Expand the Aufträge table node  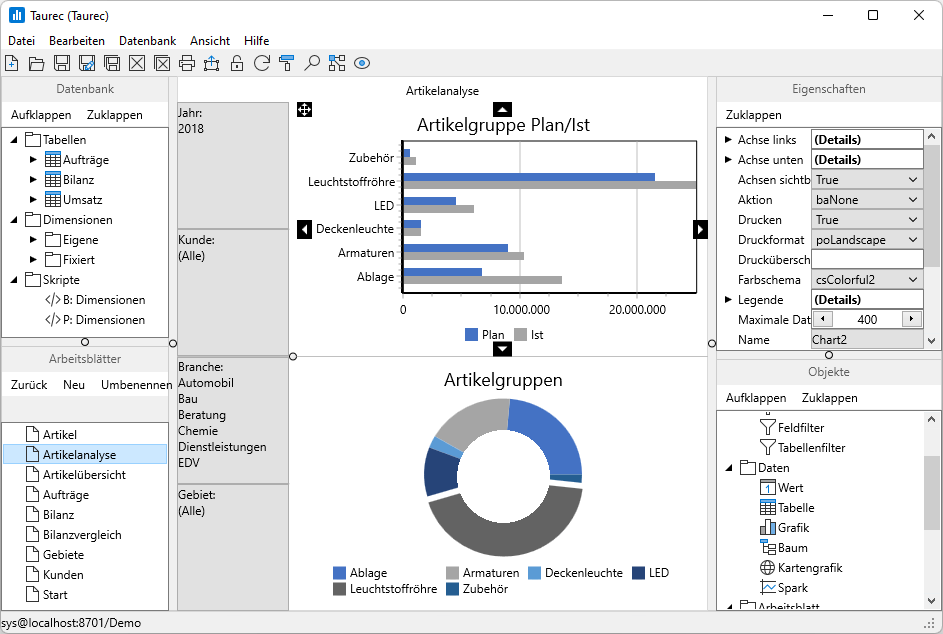click(33, 160)
